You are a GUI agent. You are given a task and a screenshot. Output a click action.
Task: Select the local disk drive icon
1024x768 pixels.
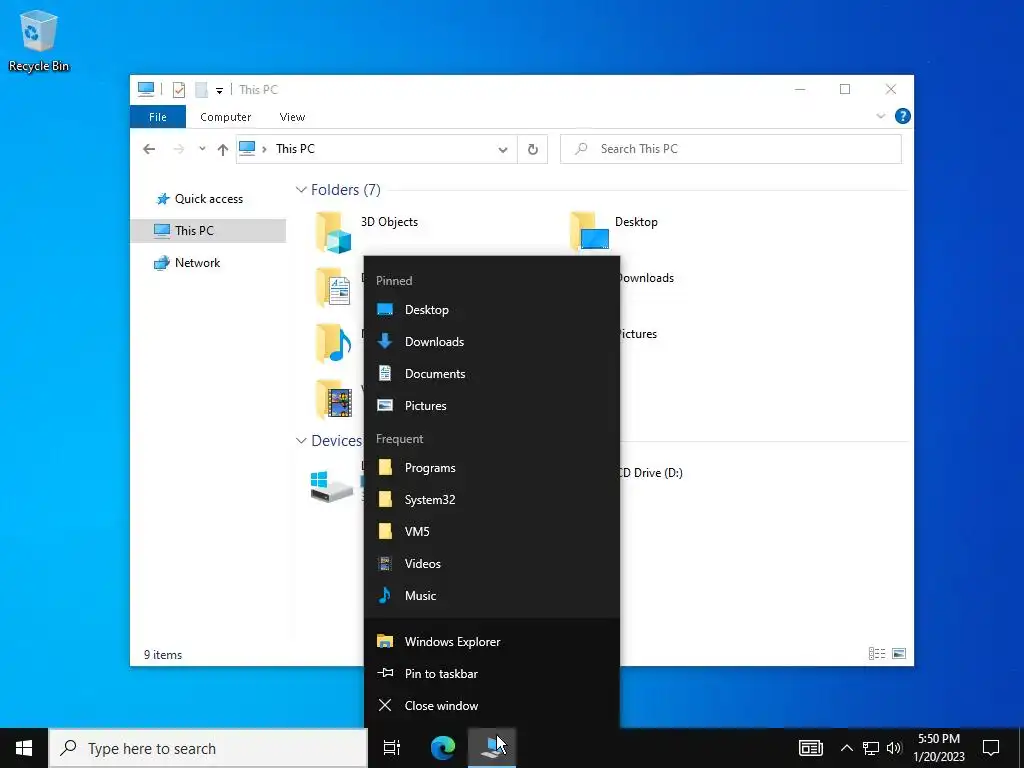[x=332, y=486]
